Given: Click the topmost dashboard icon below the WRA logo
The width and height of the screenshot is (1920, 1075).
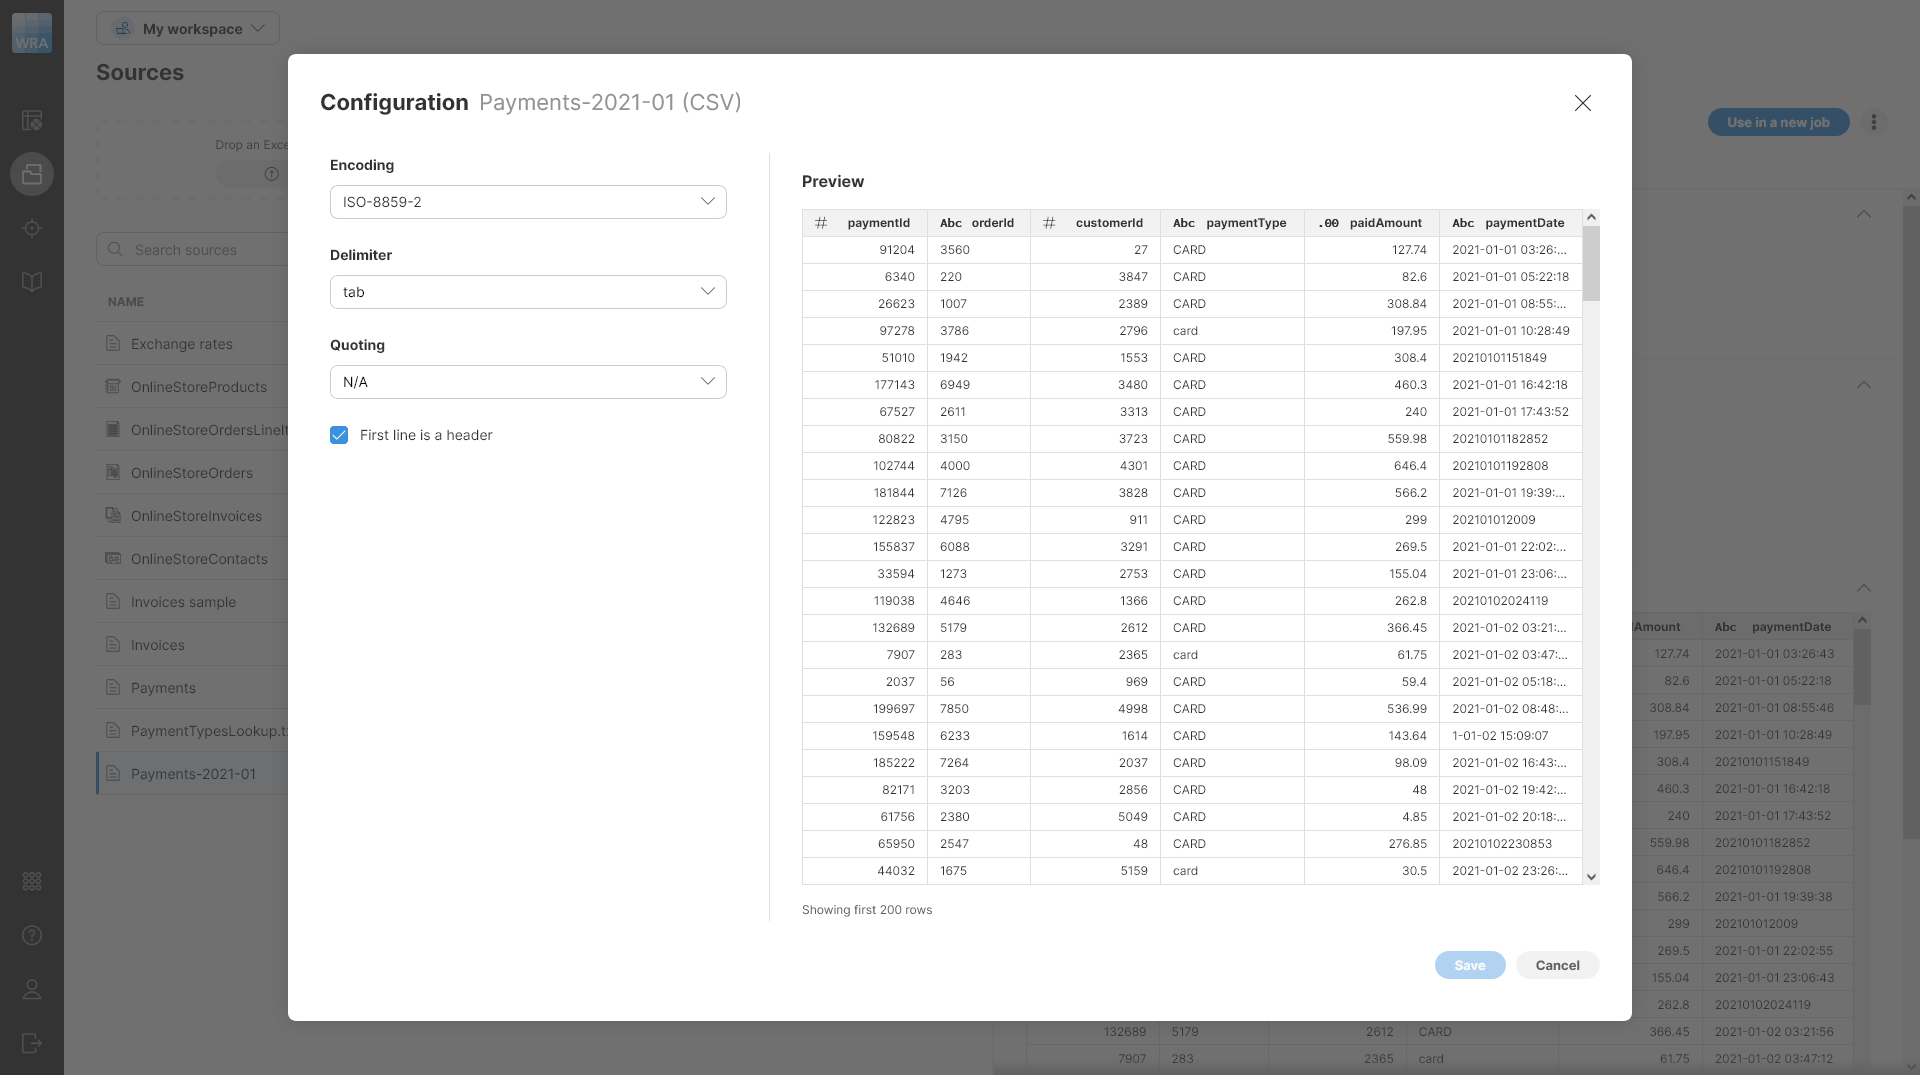Looking at the screenshot, I should pyautogui.click(x=32, y=120).
